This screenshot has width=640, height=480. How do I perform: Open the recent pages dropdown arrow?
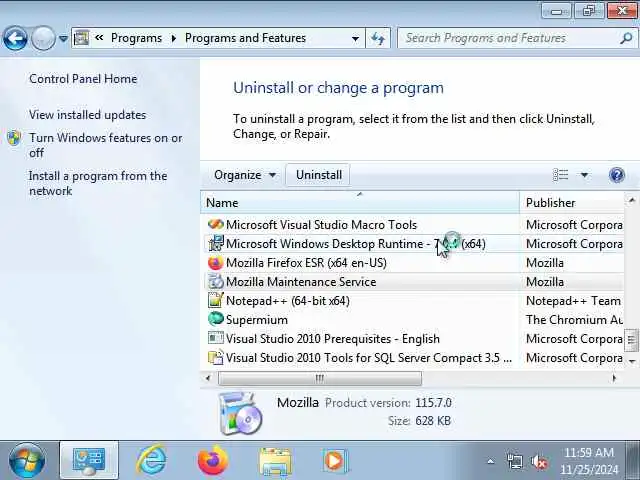(63, 39)
